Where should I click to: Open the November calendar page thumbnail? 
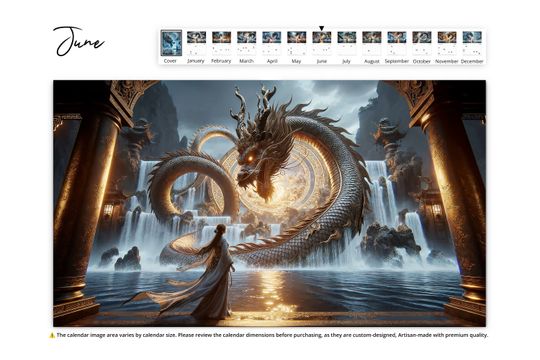click(x=447, y=43)
